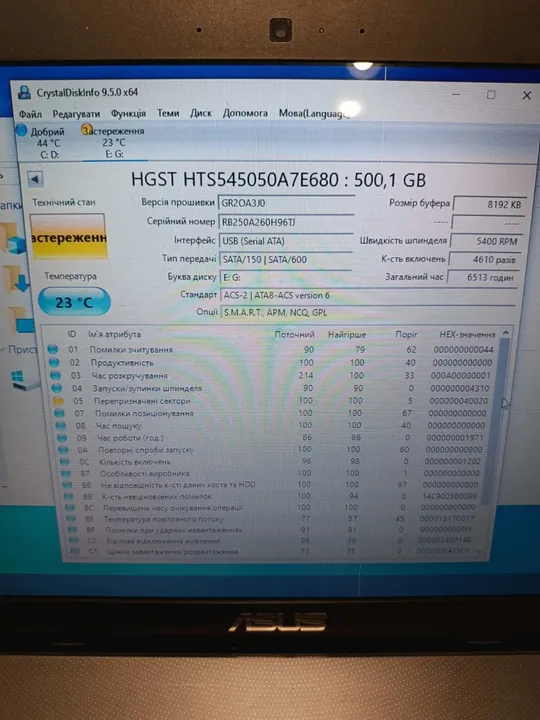Click the drive letter field E: G:
This screenshot has width=540, height=720.
(x=286, y=277)
